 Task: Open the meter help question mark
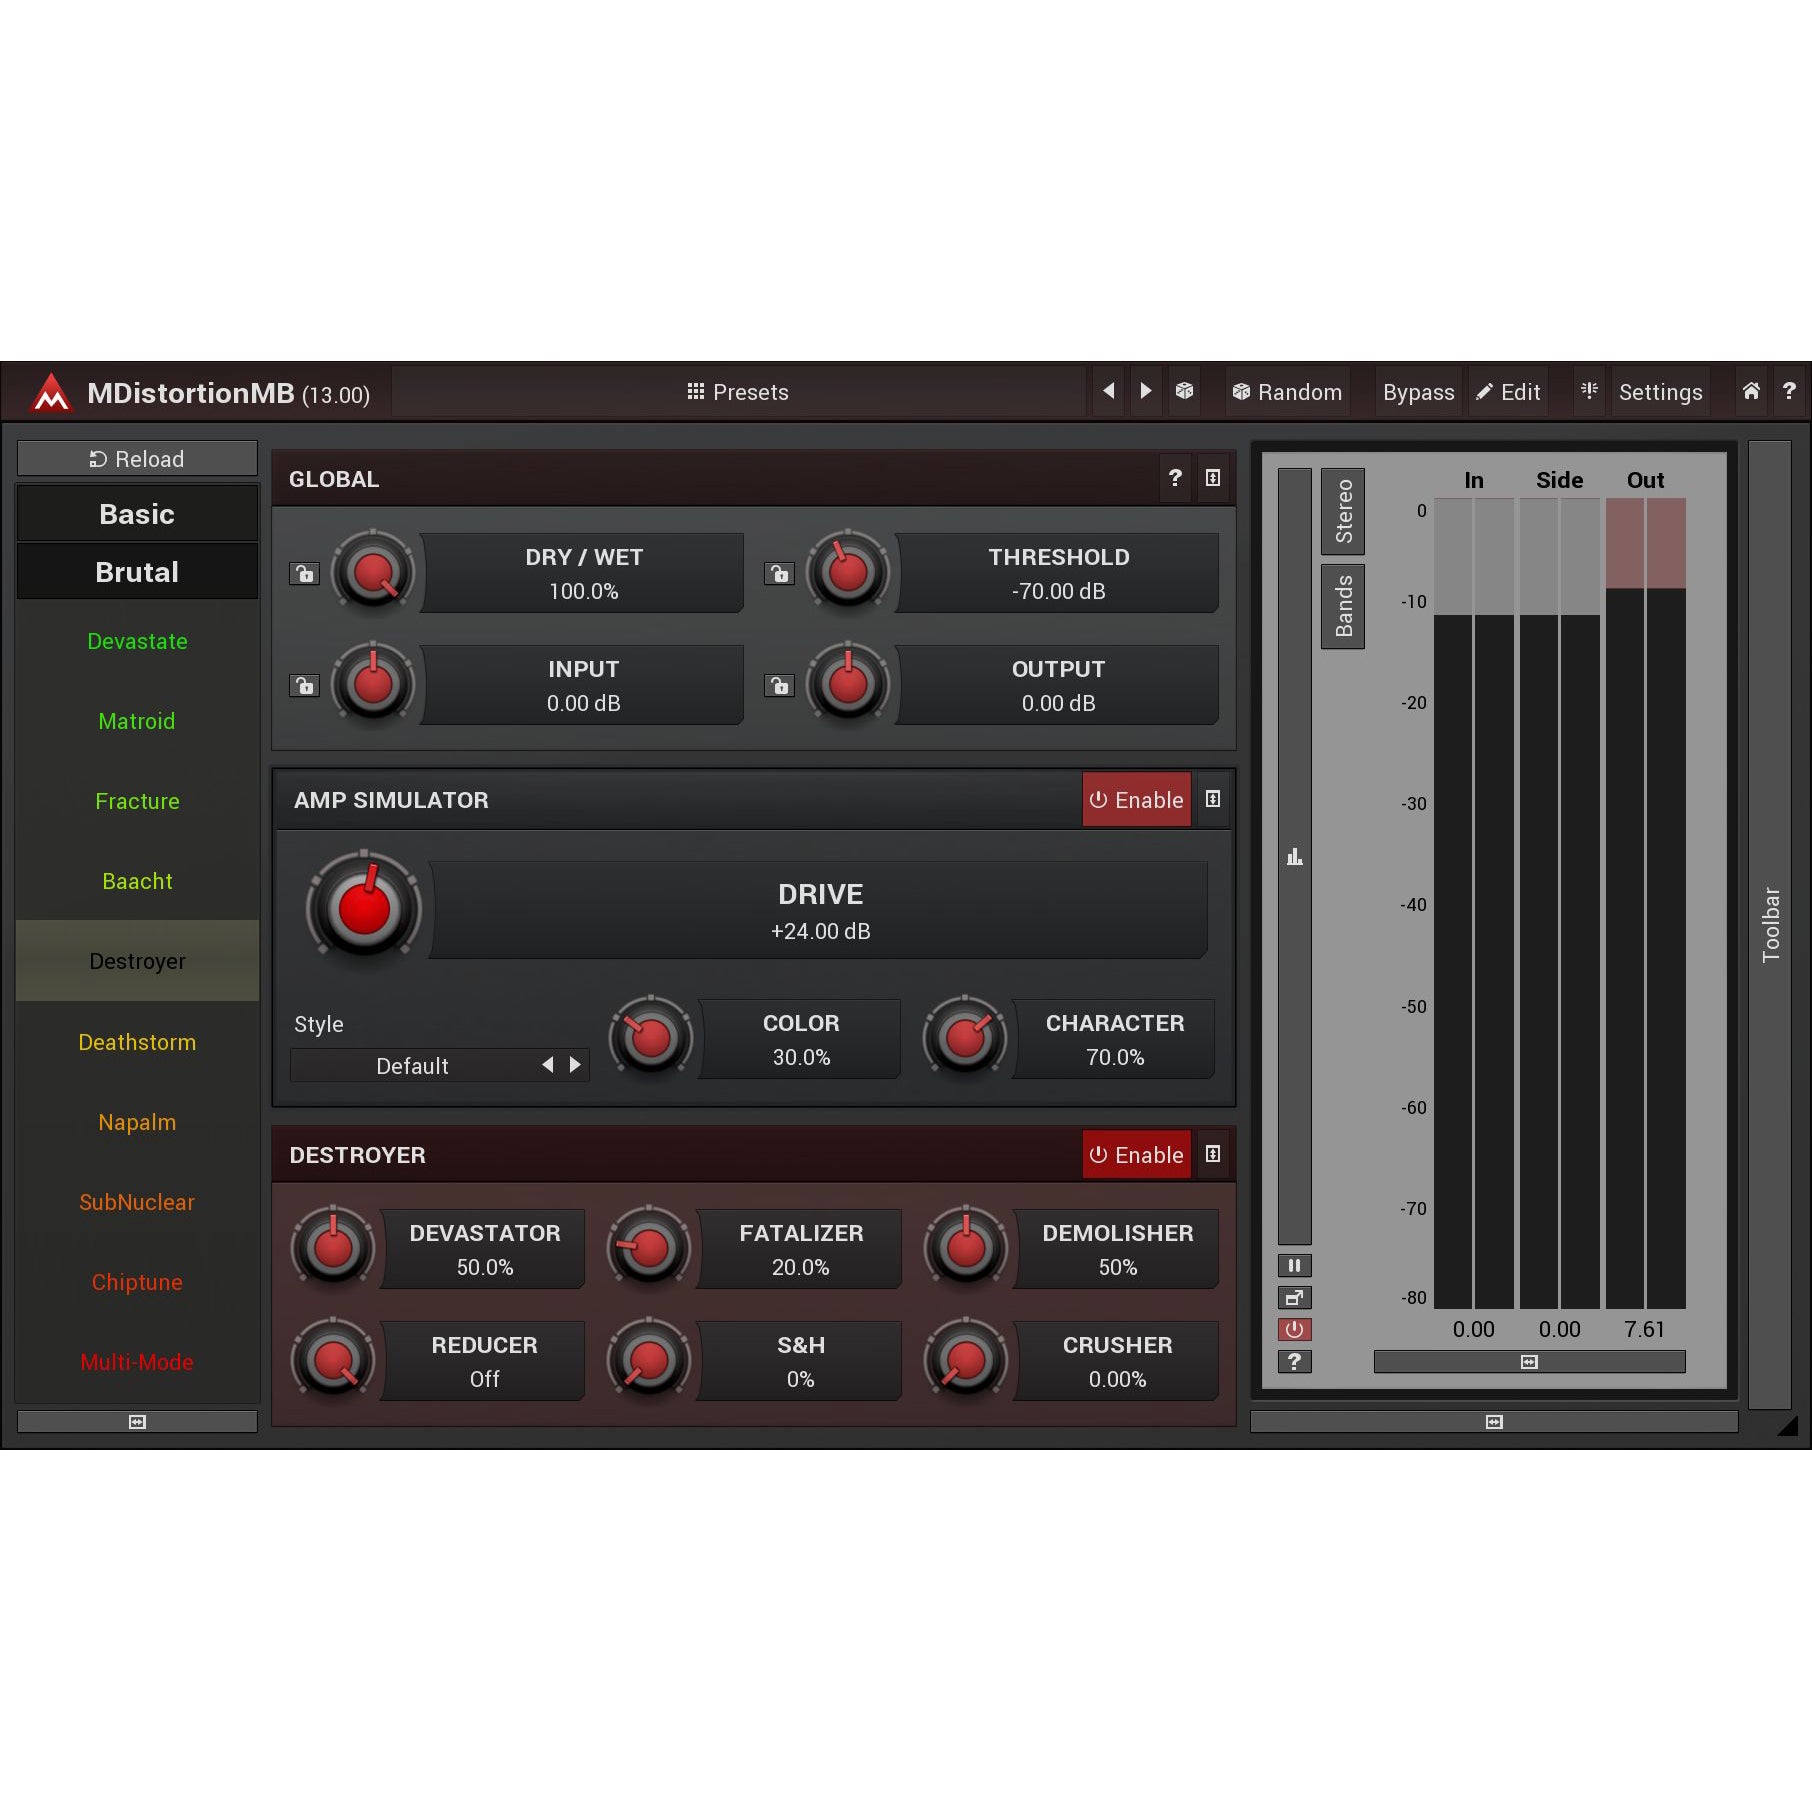1294,1362
